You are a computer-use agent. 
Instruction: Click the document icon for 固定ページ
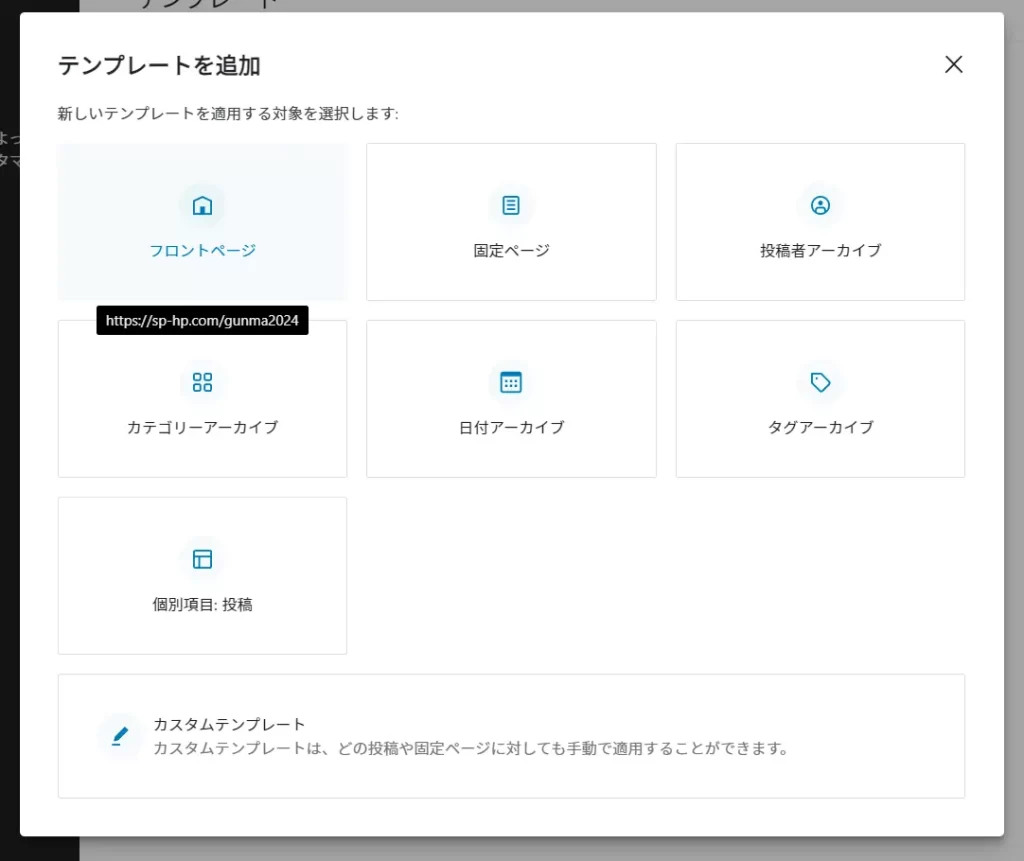click(x=511, y=206)
